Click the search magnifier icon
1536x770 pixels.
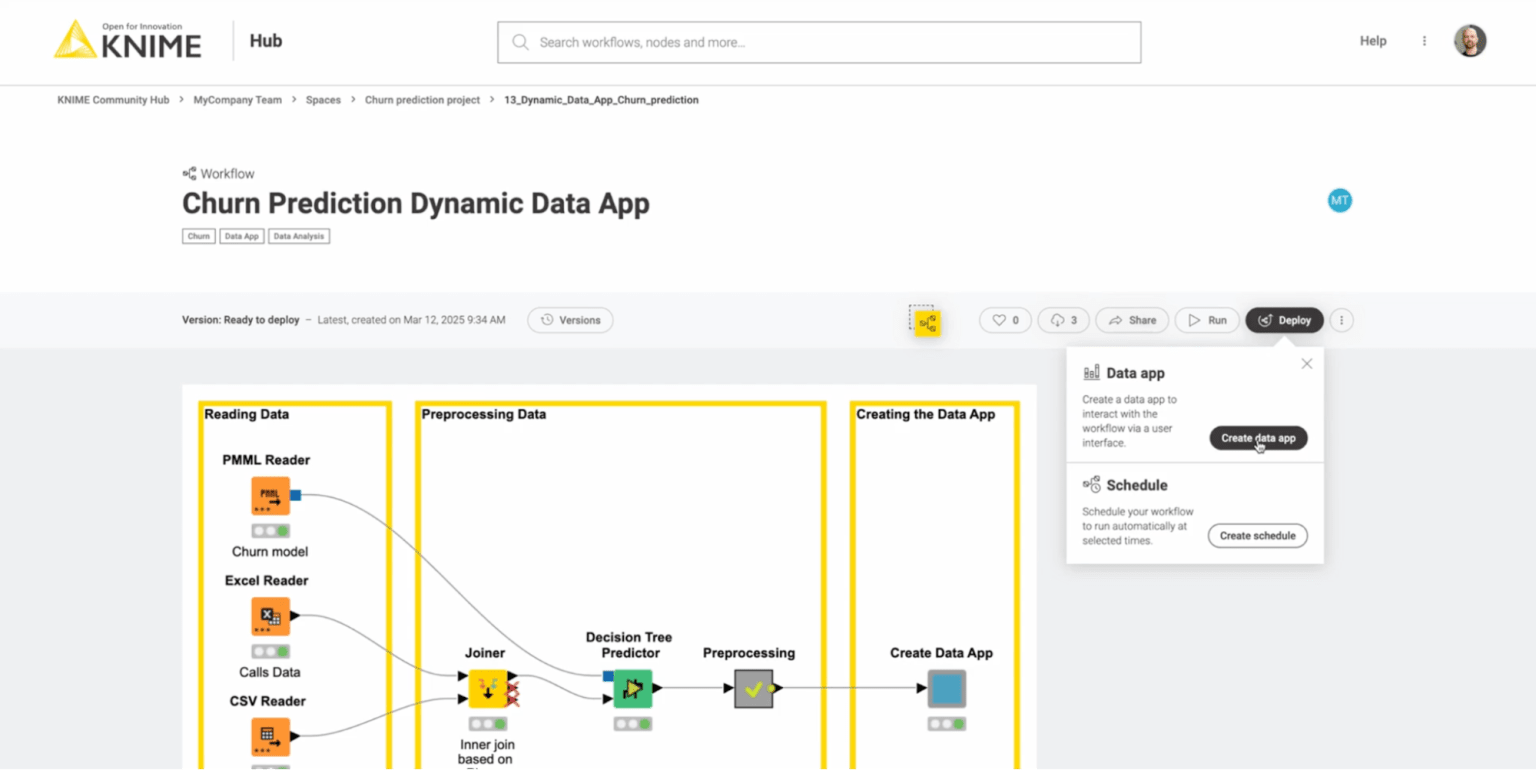coord(520,42)
